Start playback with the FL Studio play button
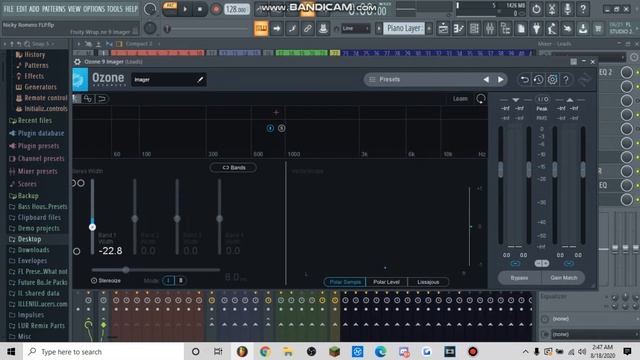The height and width of the screenshot is (360, 640). [185, 9]
